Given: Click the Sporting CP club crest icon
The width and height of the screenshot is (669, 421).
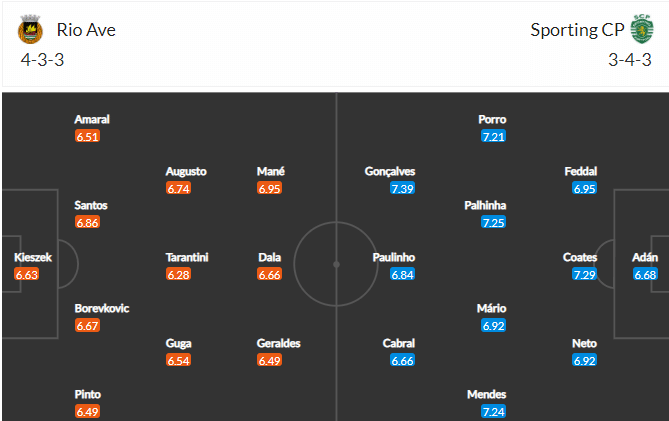Looking at the screenshot, I should [x=642, y=29].
